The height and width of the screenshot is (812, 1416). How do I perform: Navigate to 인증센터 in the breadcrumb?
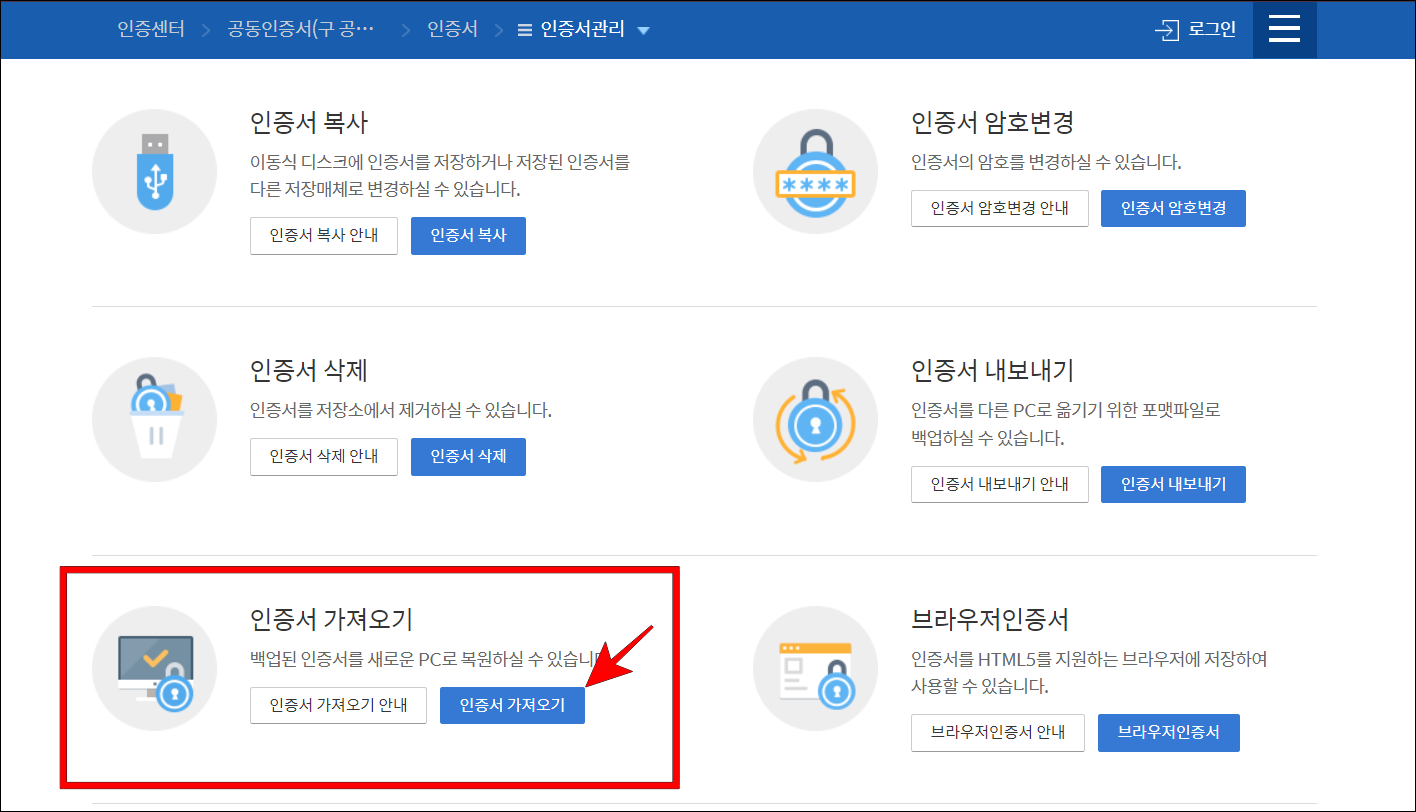pyautogui.click(x=151, y=29)
